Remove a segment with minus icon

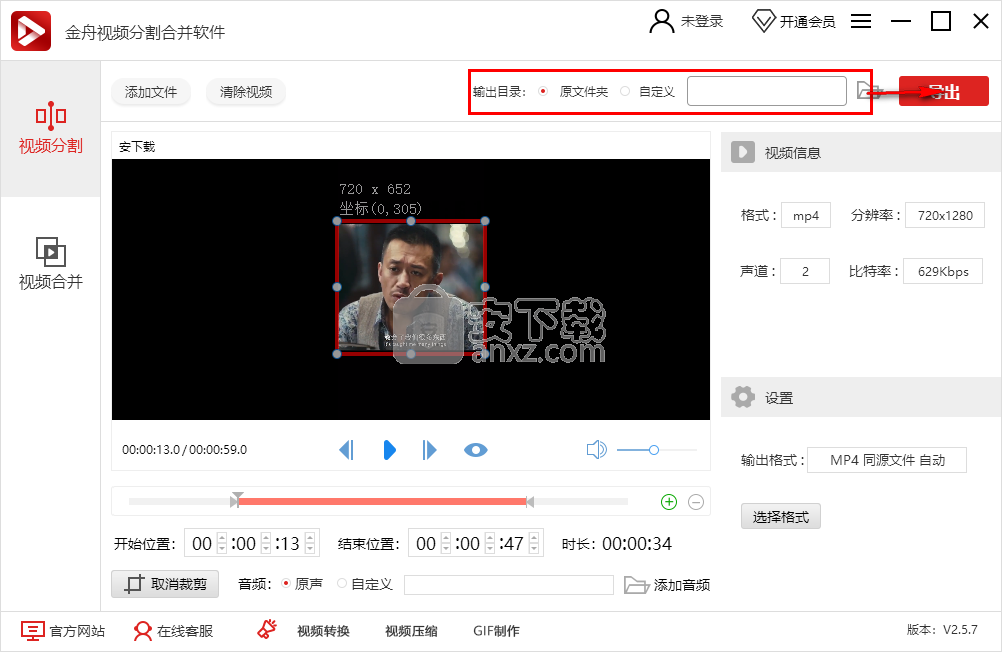696,502
